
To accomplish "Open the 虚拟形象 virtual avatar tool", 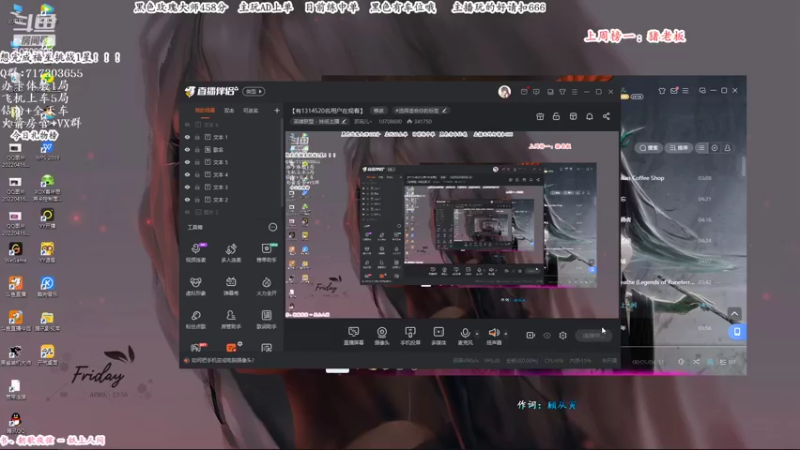I will [195, 286].
